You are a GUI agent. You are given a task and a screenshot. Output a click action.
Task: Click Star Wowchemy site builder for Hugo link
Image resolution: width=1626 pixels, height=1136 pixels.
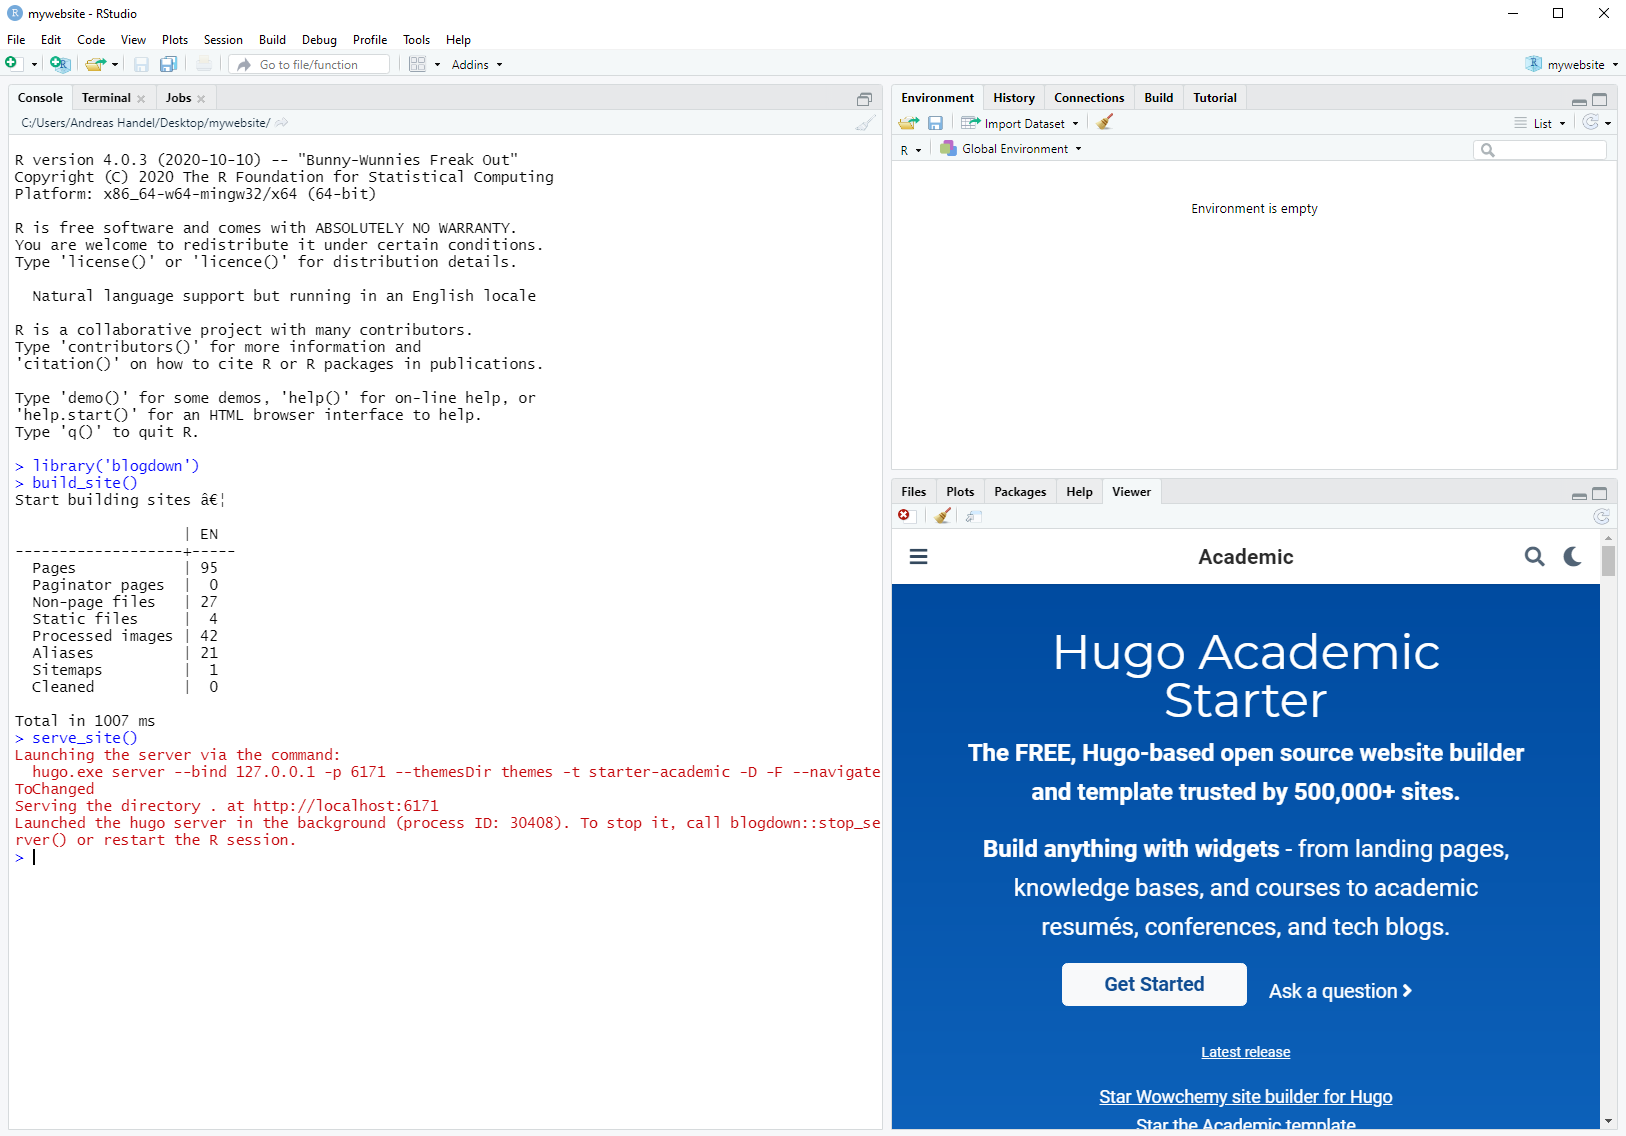[1246, 1097]
